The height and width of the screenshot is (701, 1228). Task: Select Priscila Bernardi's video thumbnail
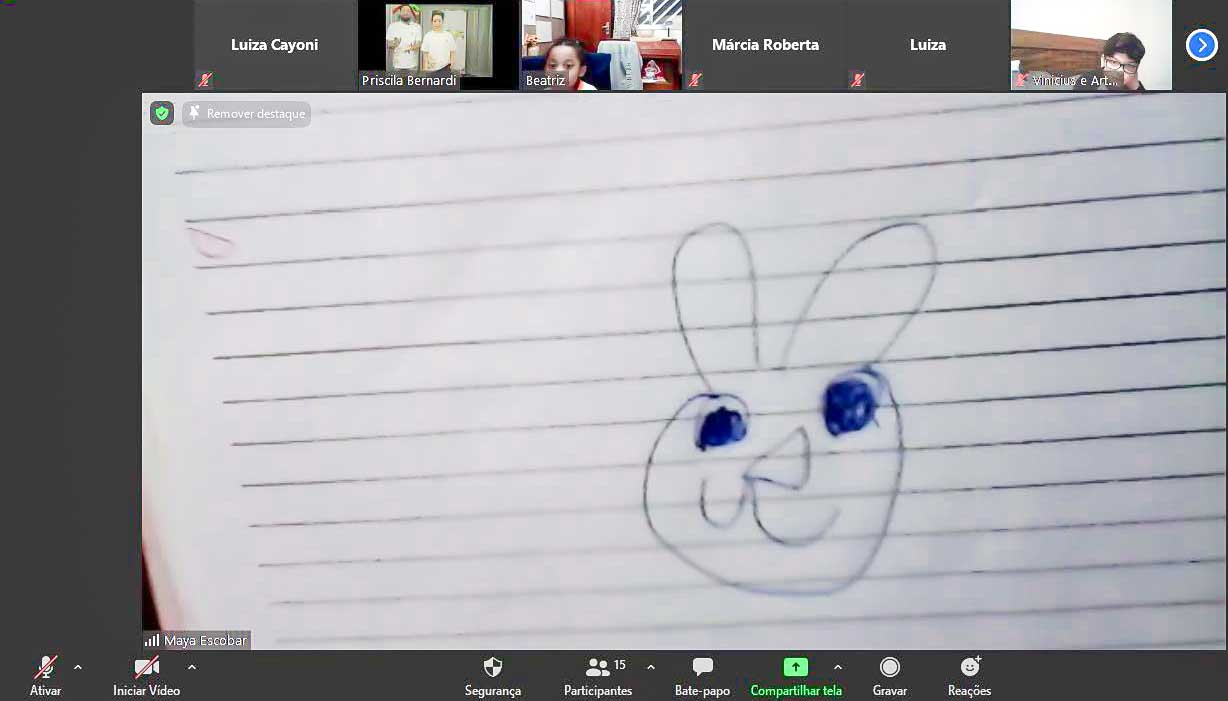click(x=438, y=45)
